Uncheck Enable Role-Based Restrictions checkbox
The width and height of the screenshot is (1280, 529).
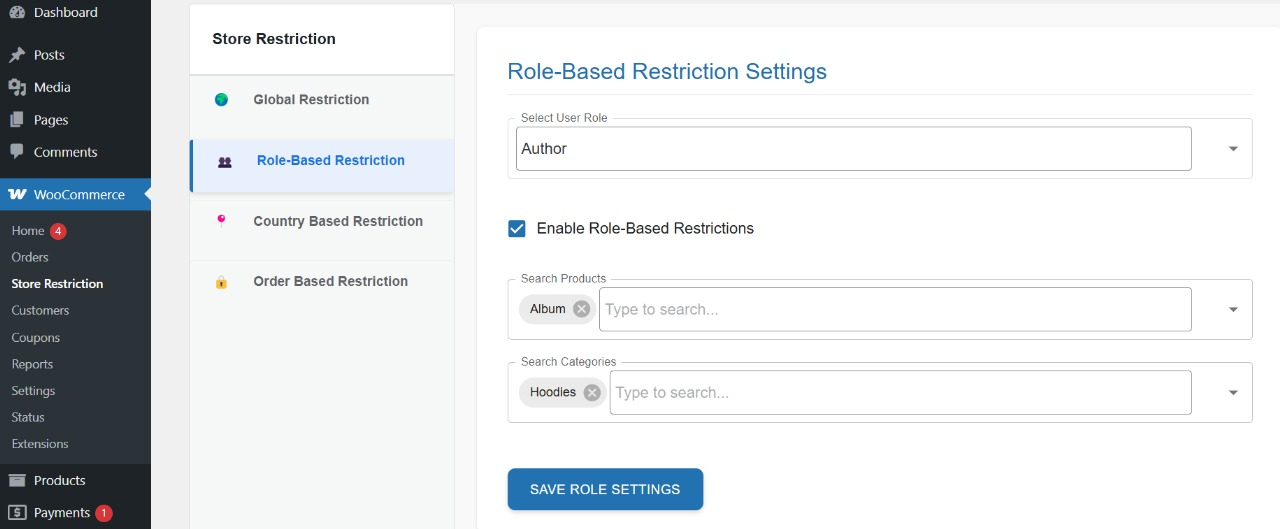click(x=517, y=228)
